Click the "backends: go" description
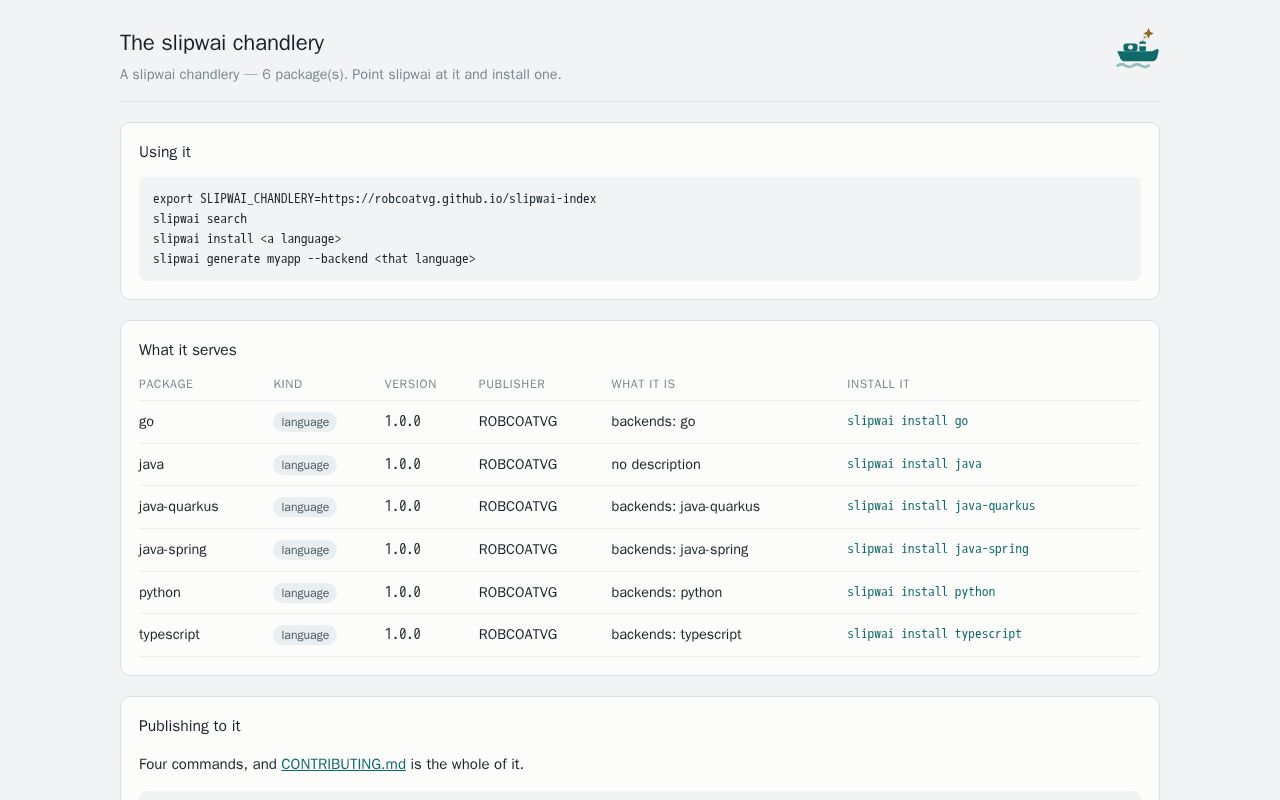Image resolution: width=1280 pixels, height=800 pixels. [x=653, y=422]
